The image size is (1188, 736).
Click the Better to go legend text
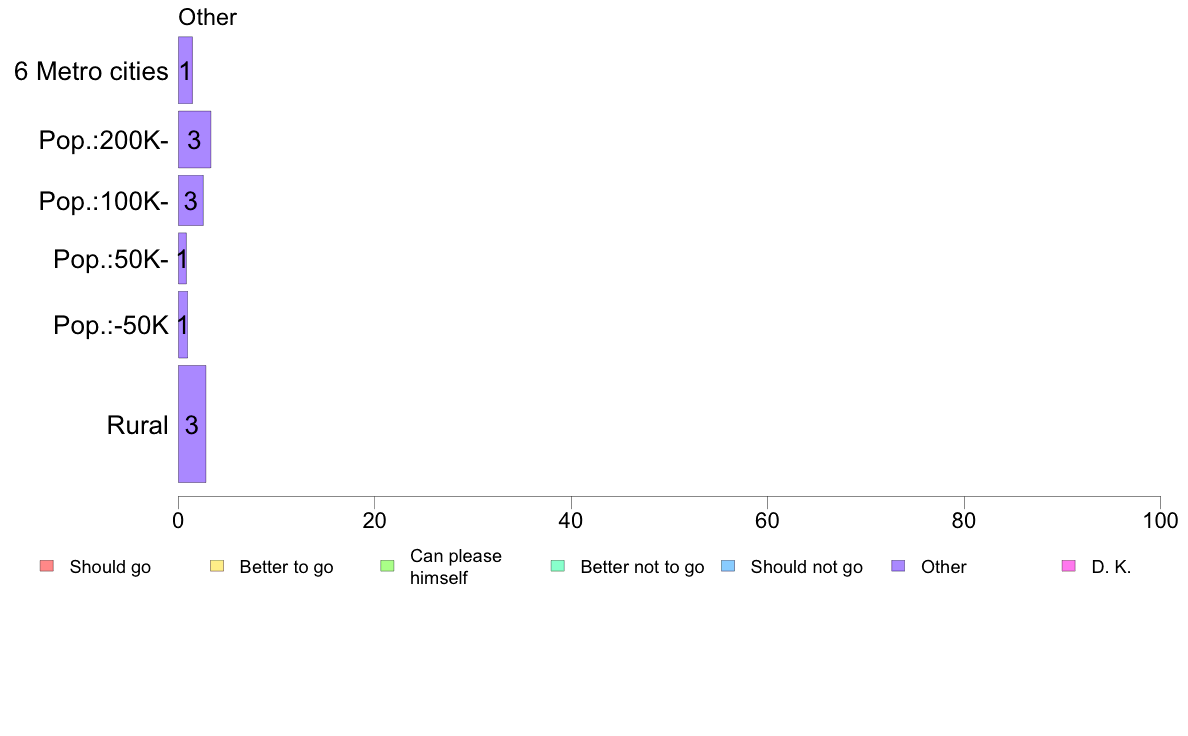tap(286, 567)
